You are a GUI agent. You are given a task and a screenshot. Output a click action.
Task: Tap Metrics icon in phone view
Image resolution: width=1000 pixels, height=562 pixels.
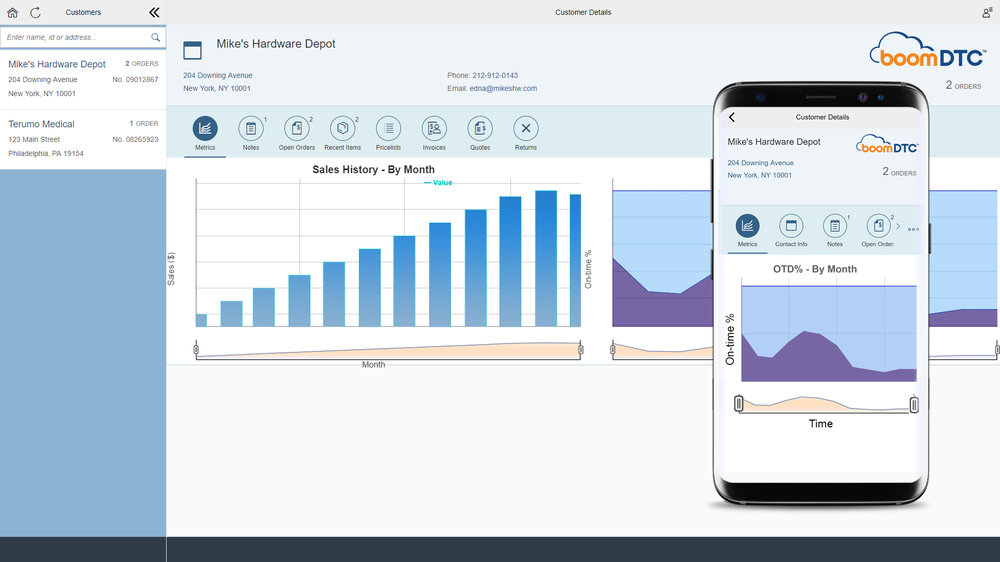coord(747,225)
